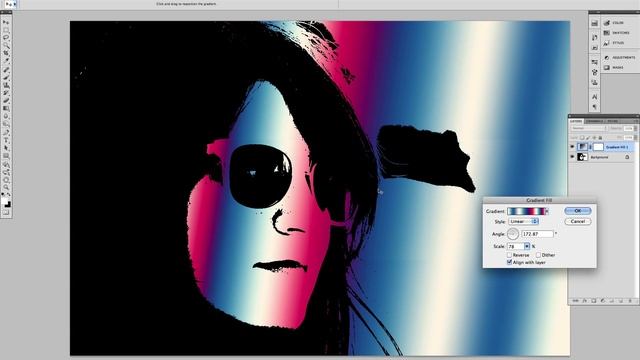This screenshot has height=360, width=640.
Task: Open the tool preset picker in the options bar
Action: (11, 4)
